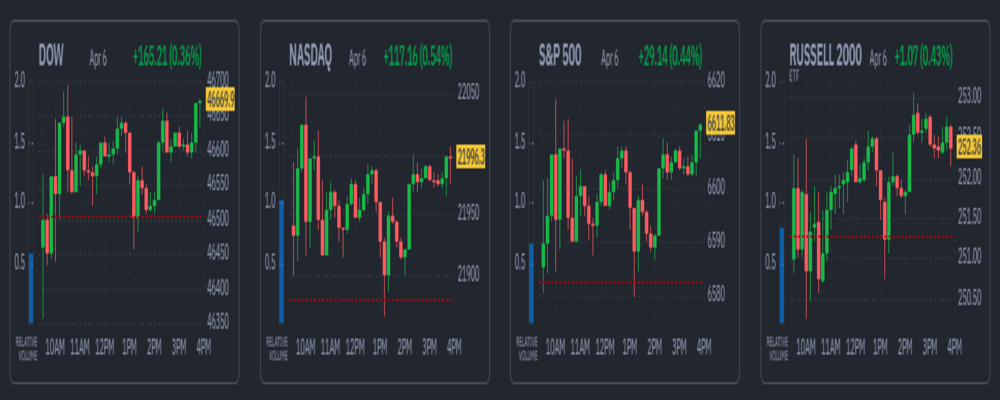
Task: Click the 2PM time label on NASDAQ chart
Action: pyautogui.click(x=404, y=346)
